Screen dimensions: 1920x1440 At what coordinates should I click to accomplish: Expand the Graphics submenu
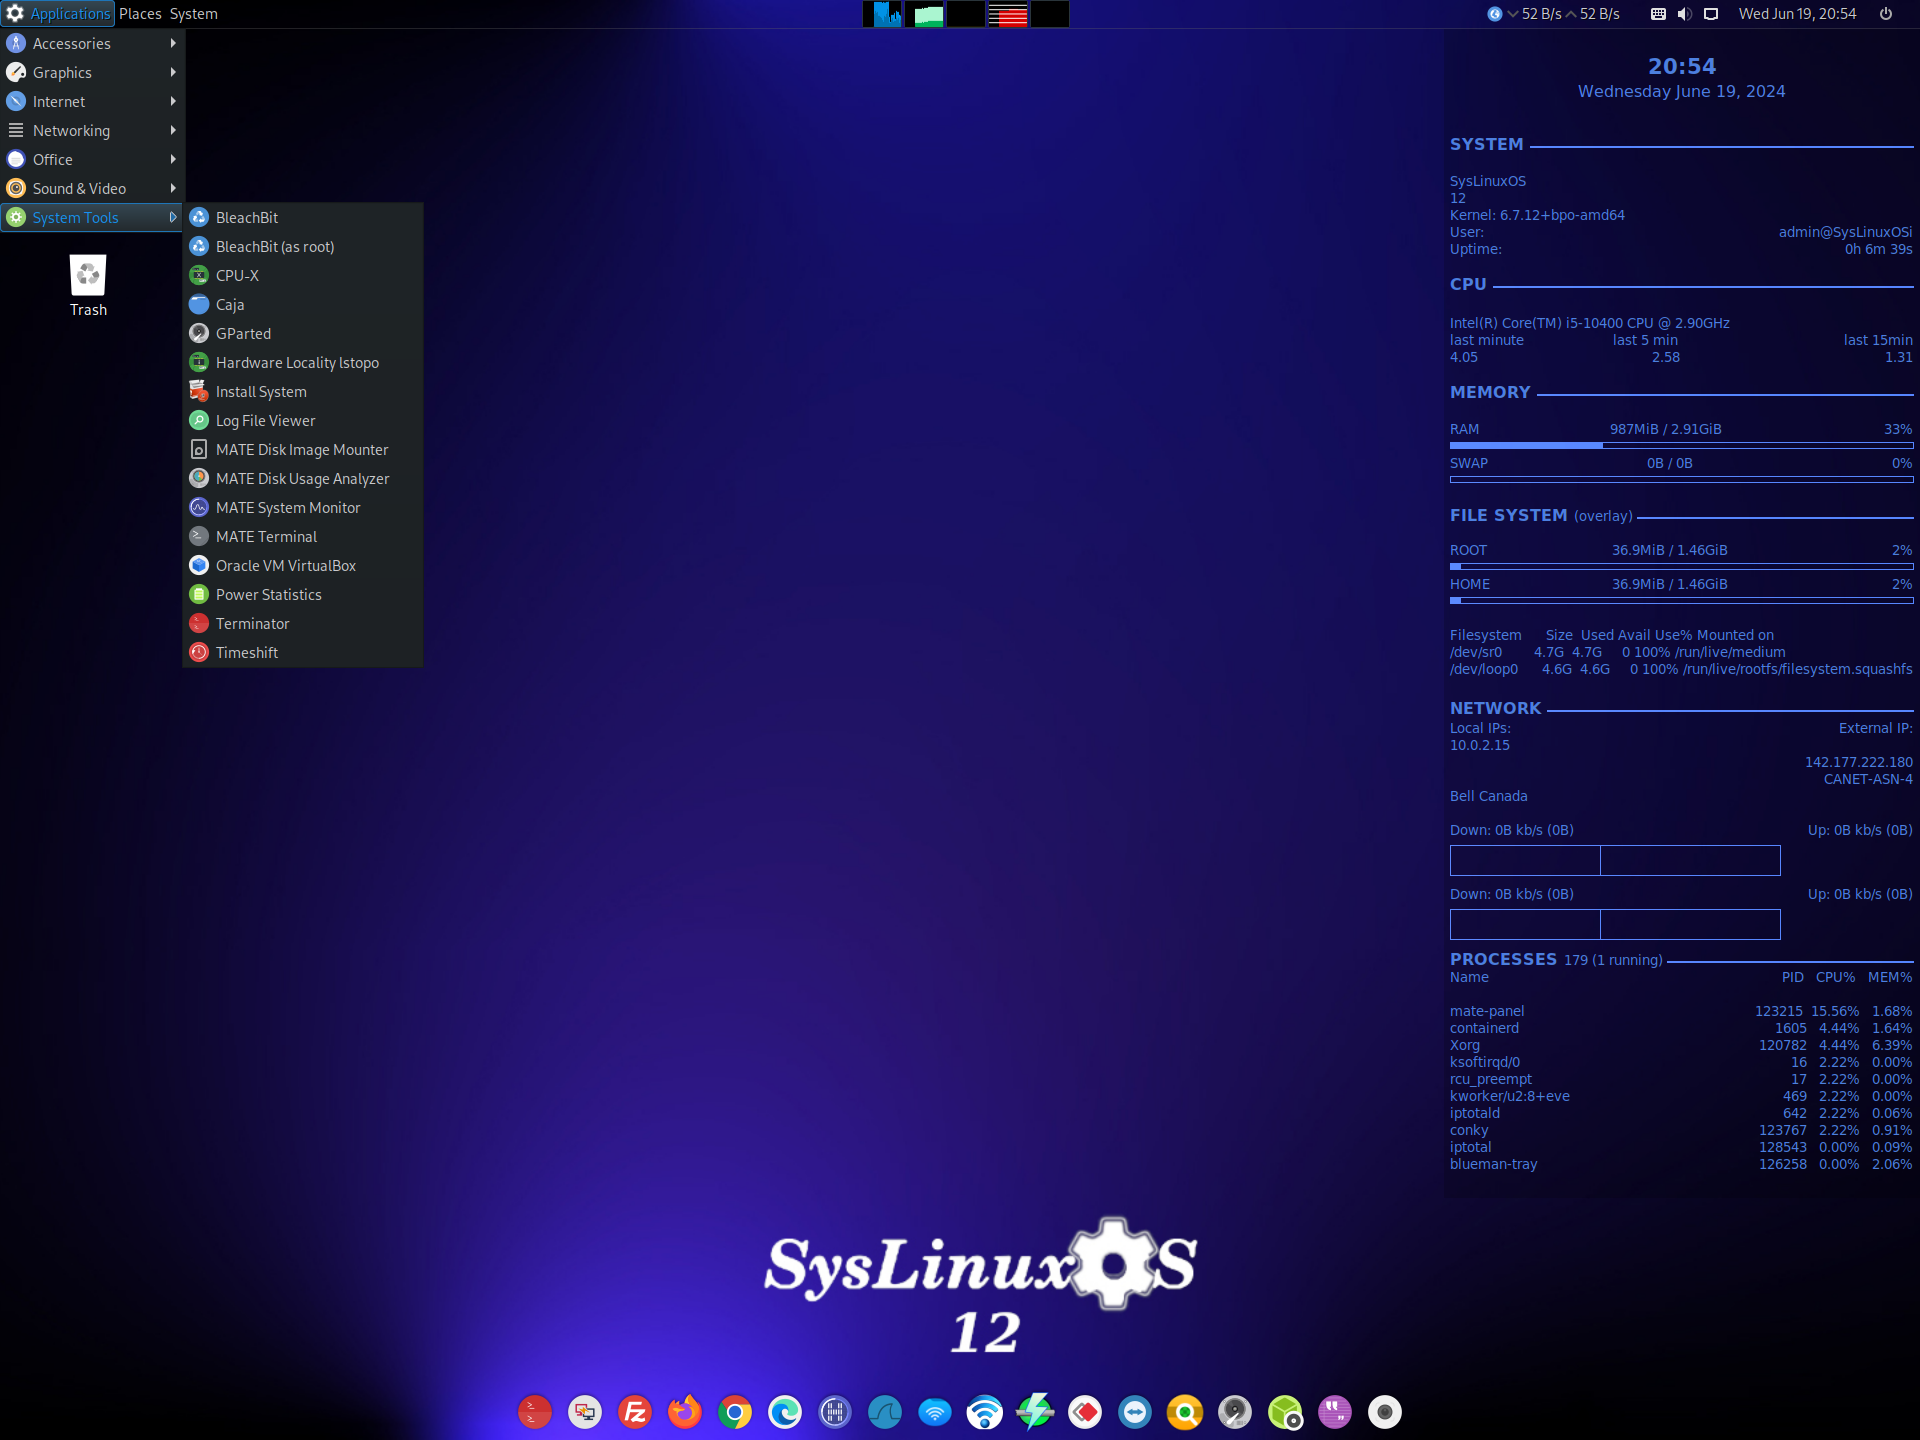[91, 72]
